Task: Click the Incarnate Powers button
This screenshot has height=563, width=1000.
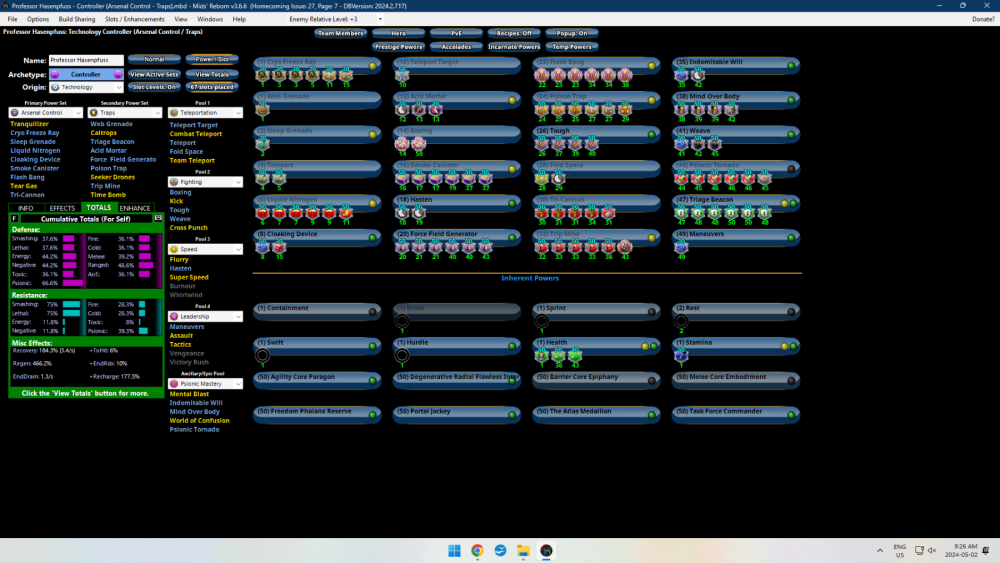Action: coord(514,47)
